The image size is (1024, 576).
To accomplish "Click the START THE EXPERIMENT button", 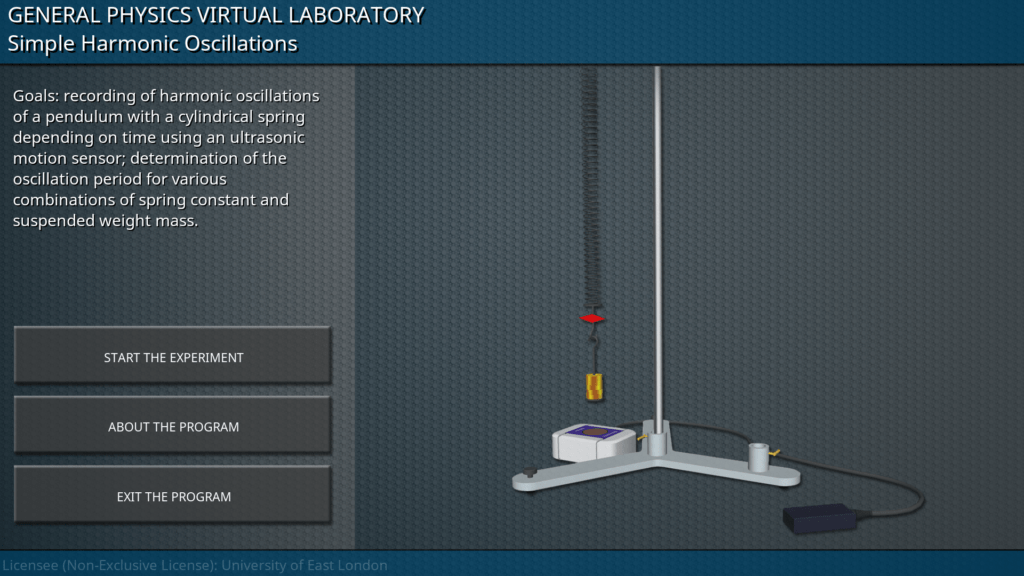I will pos(172,357).
